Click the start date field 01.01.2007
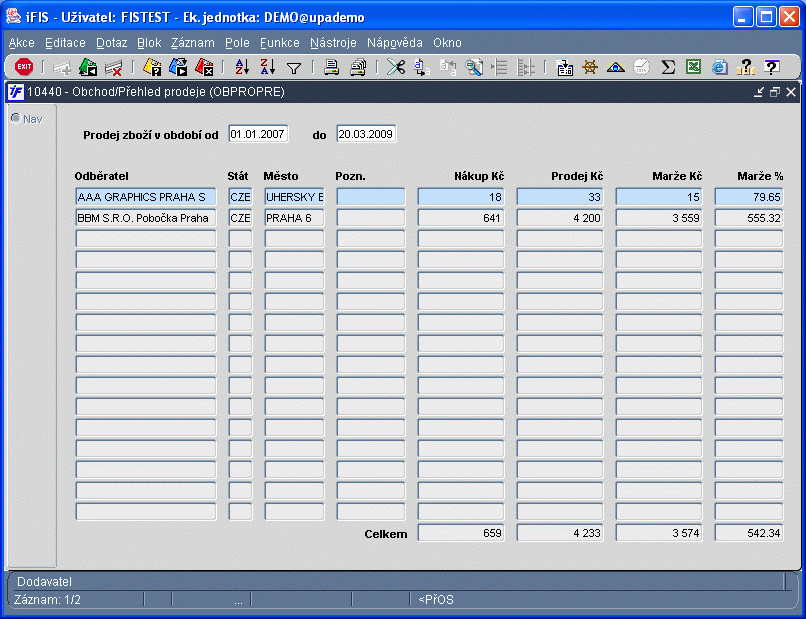Screen dimensions: 806x619 tap(258, 134)
